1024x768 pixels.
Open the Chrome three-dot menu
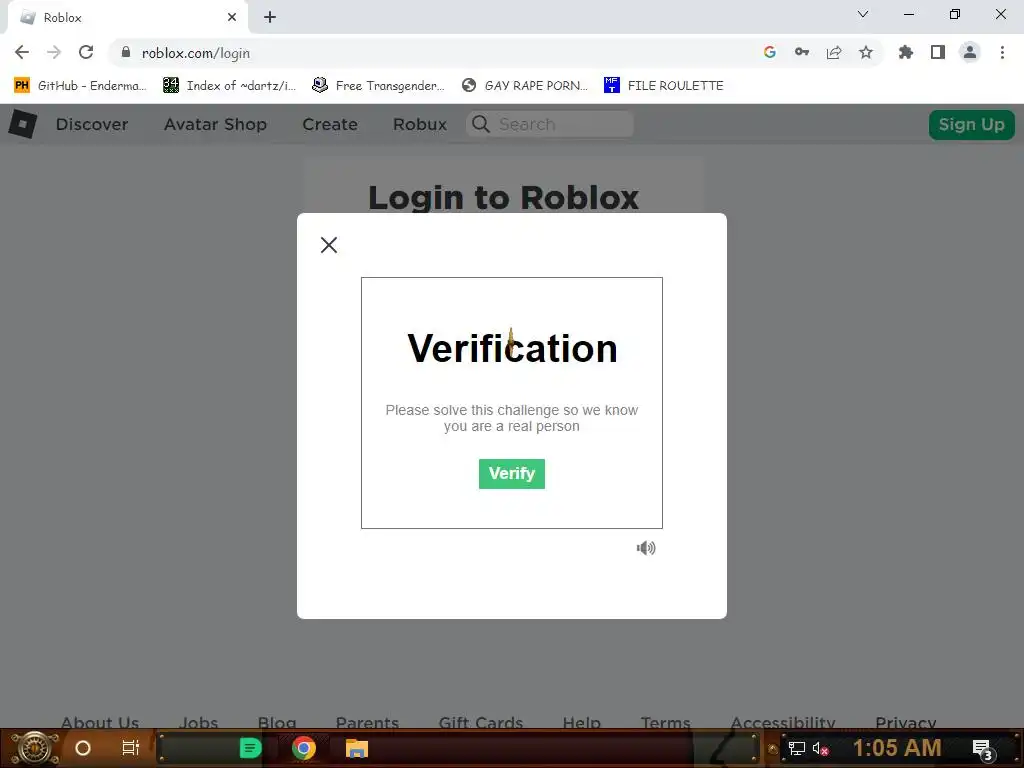pos(1002,53)
